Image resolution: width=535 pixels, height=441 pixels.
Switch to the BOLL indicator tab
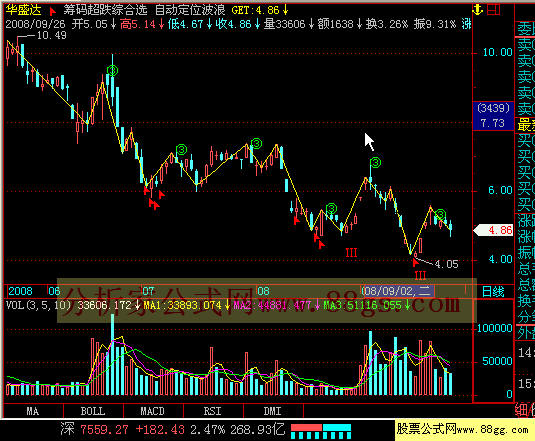93,411
